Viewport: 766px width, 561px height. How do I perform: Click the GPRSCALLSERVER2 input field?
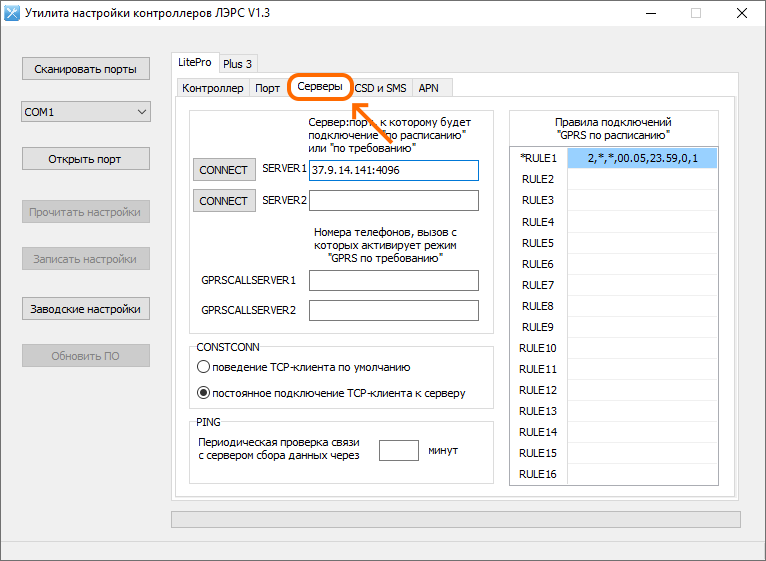coord(394,310)
